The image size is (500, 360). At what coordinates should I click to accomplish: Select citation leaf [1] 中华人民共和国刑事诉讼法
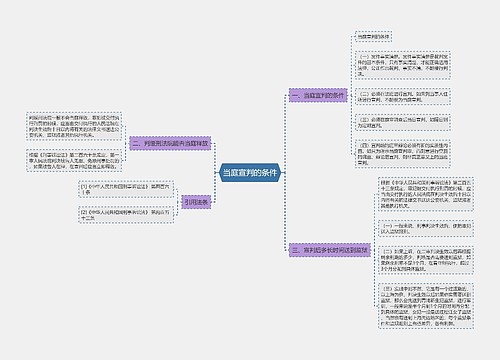click(x=126, y=189)
